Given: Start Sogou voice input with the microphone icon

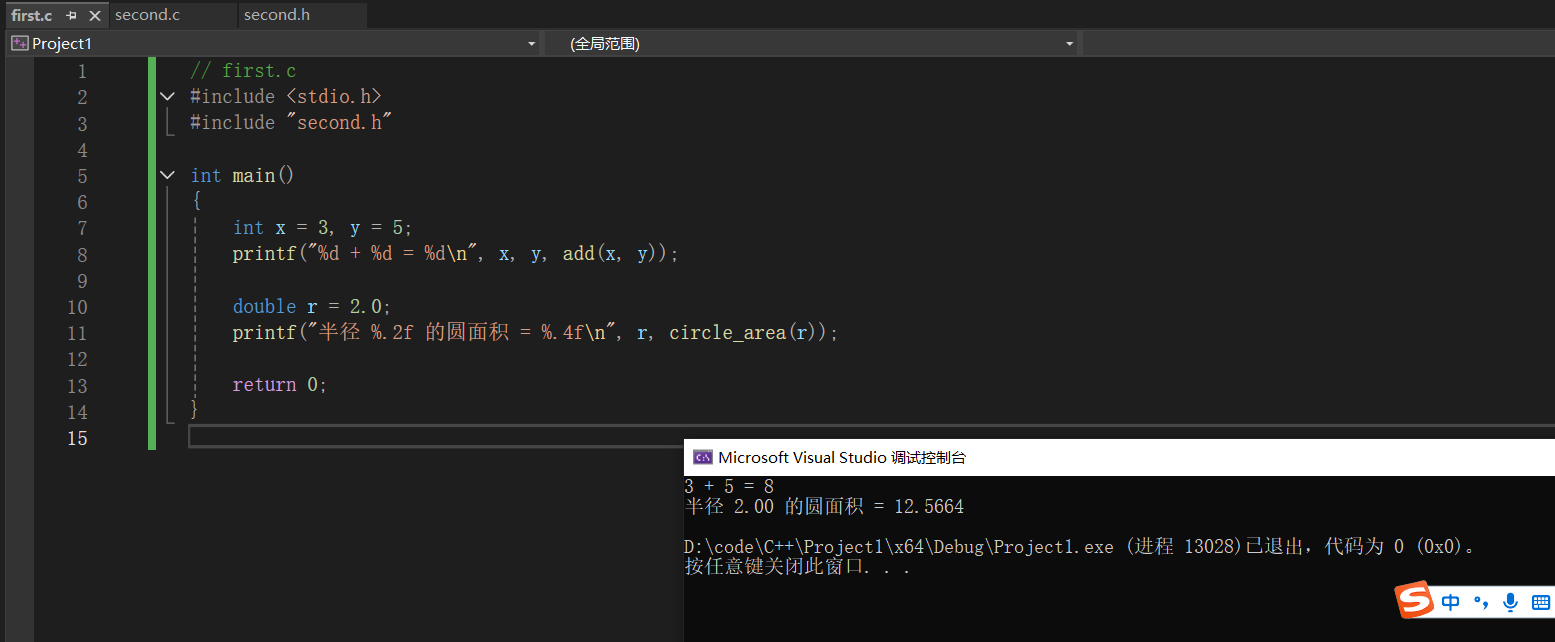Looking at the screenshot, I should [x=1511, y=602].
